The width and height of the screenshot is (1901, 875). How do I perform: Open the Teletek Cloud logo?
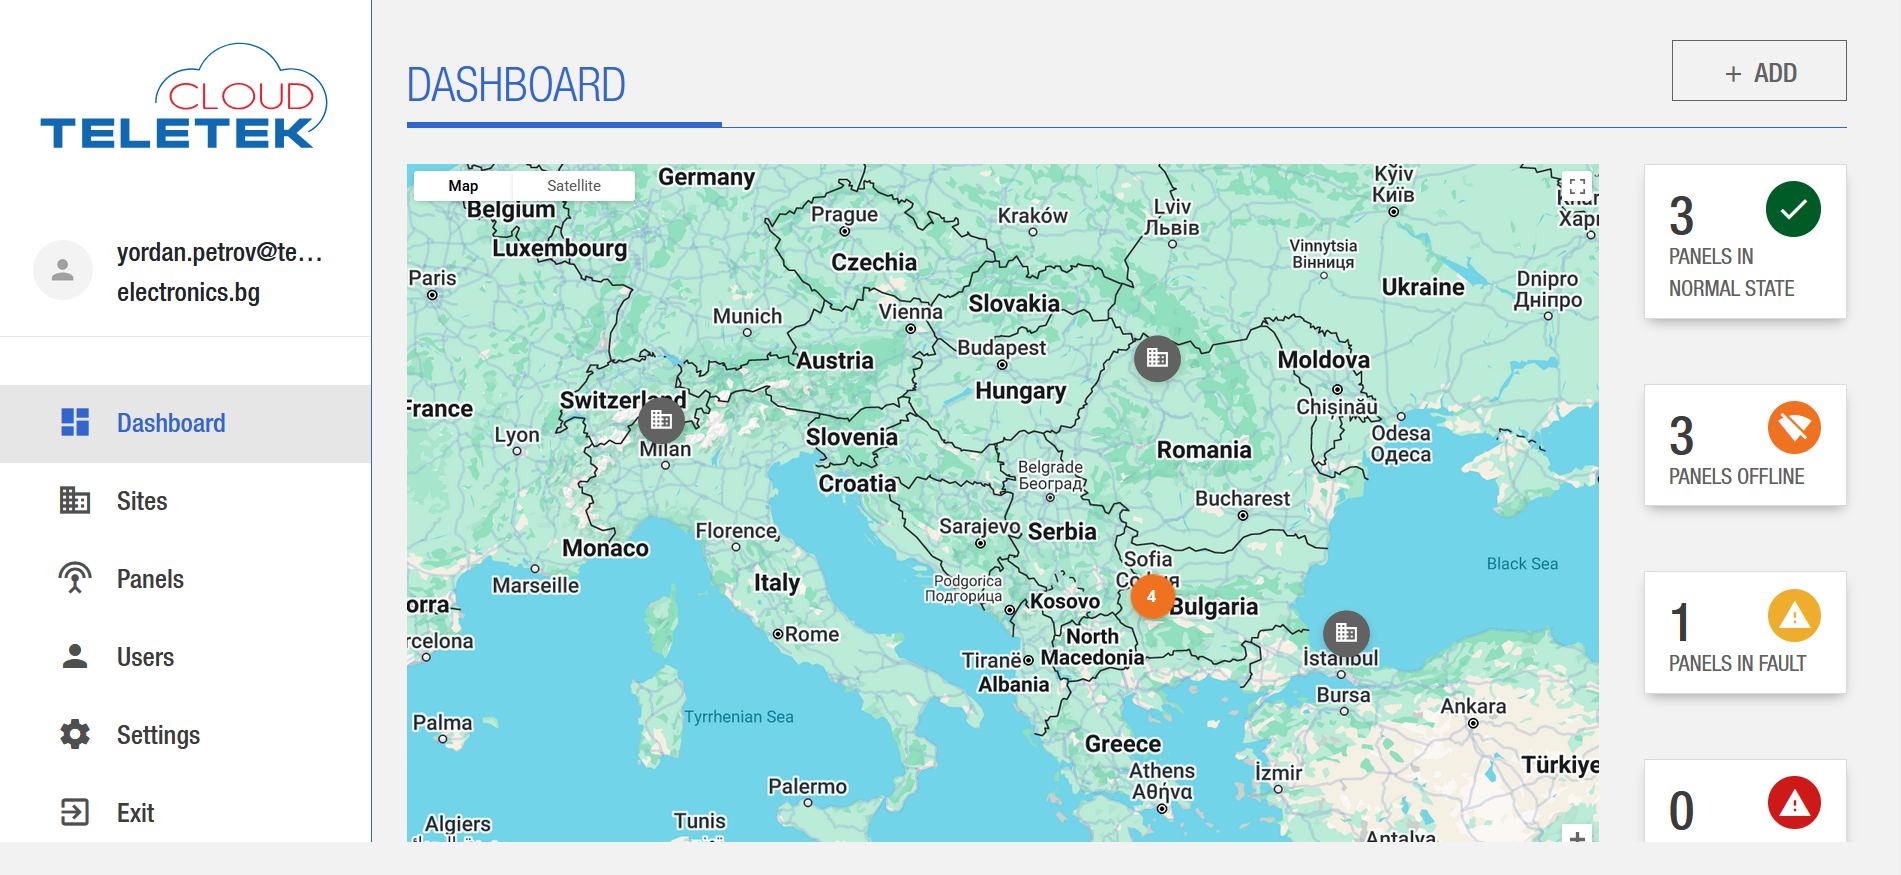click(184, 97)
